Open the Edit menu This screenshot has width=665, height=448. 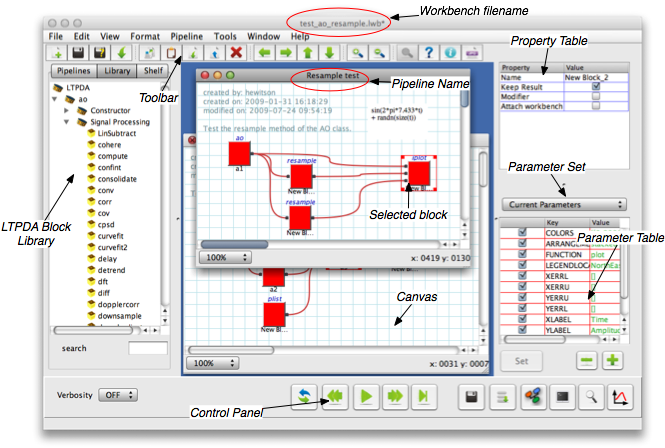(x=81, y=36)
